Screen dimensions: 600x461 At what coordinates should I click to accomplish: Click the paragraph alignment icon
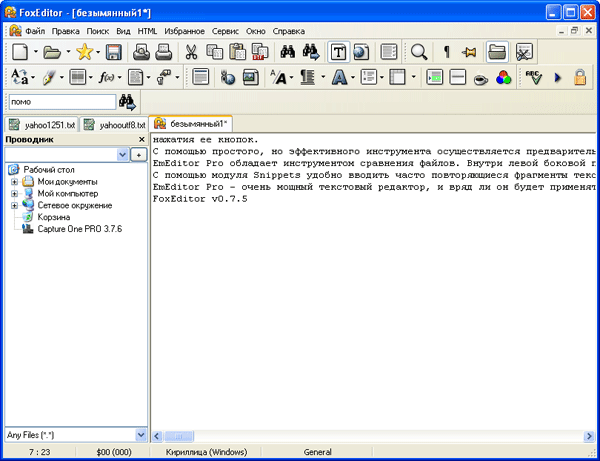(307, 77)
